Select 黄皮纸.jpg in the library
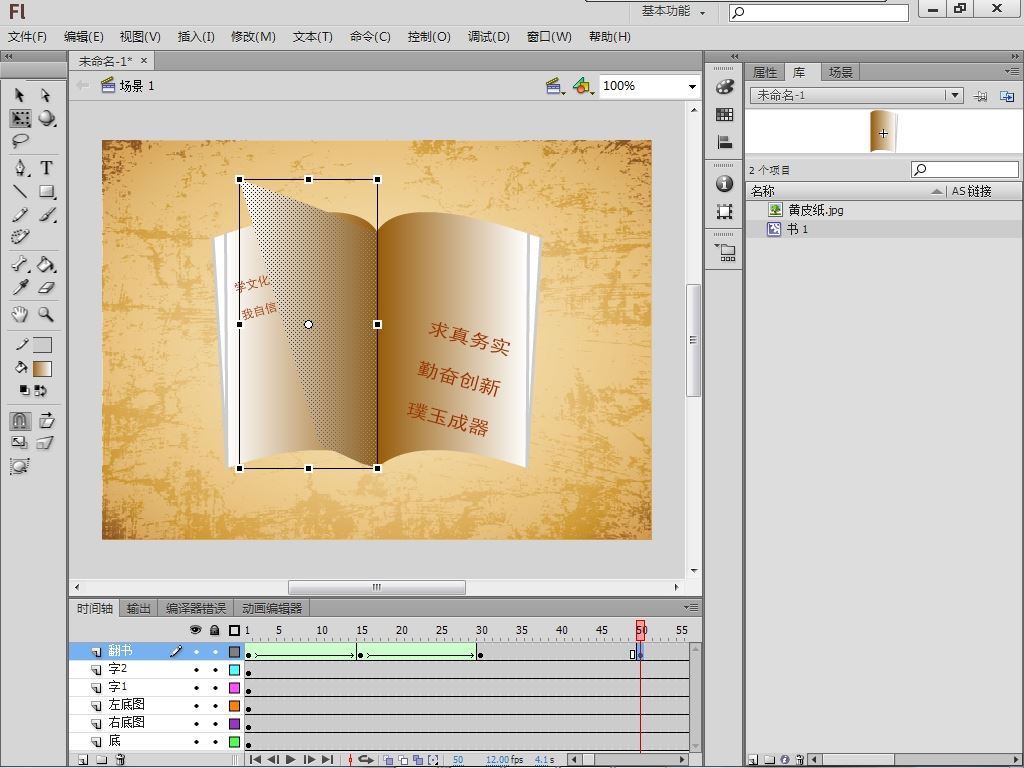This screenshot has width=1024, height=768. pyautogui.click(x=815, y=210)
